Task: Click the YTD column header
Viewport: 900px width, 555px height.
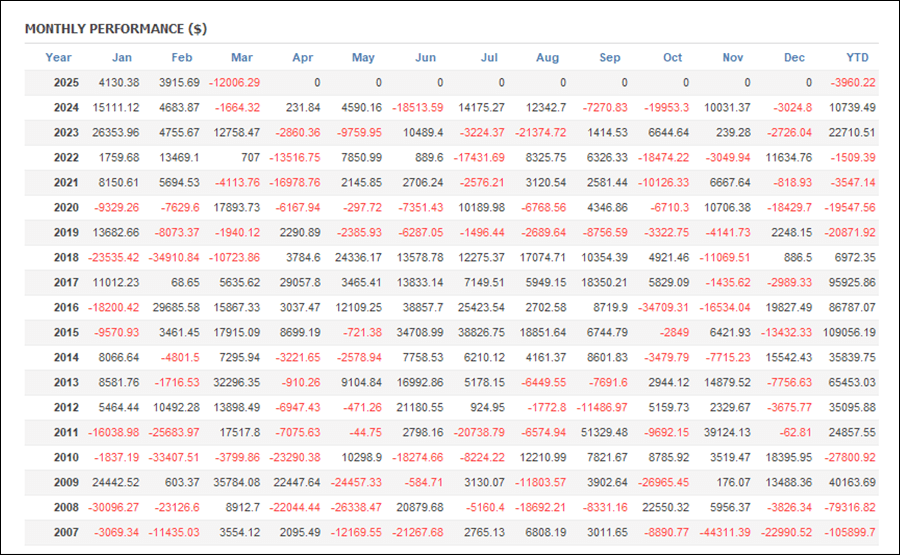Action: tap(858, 57)
